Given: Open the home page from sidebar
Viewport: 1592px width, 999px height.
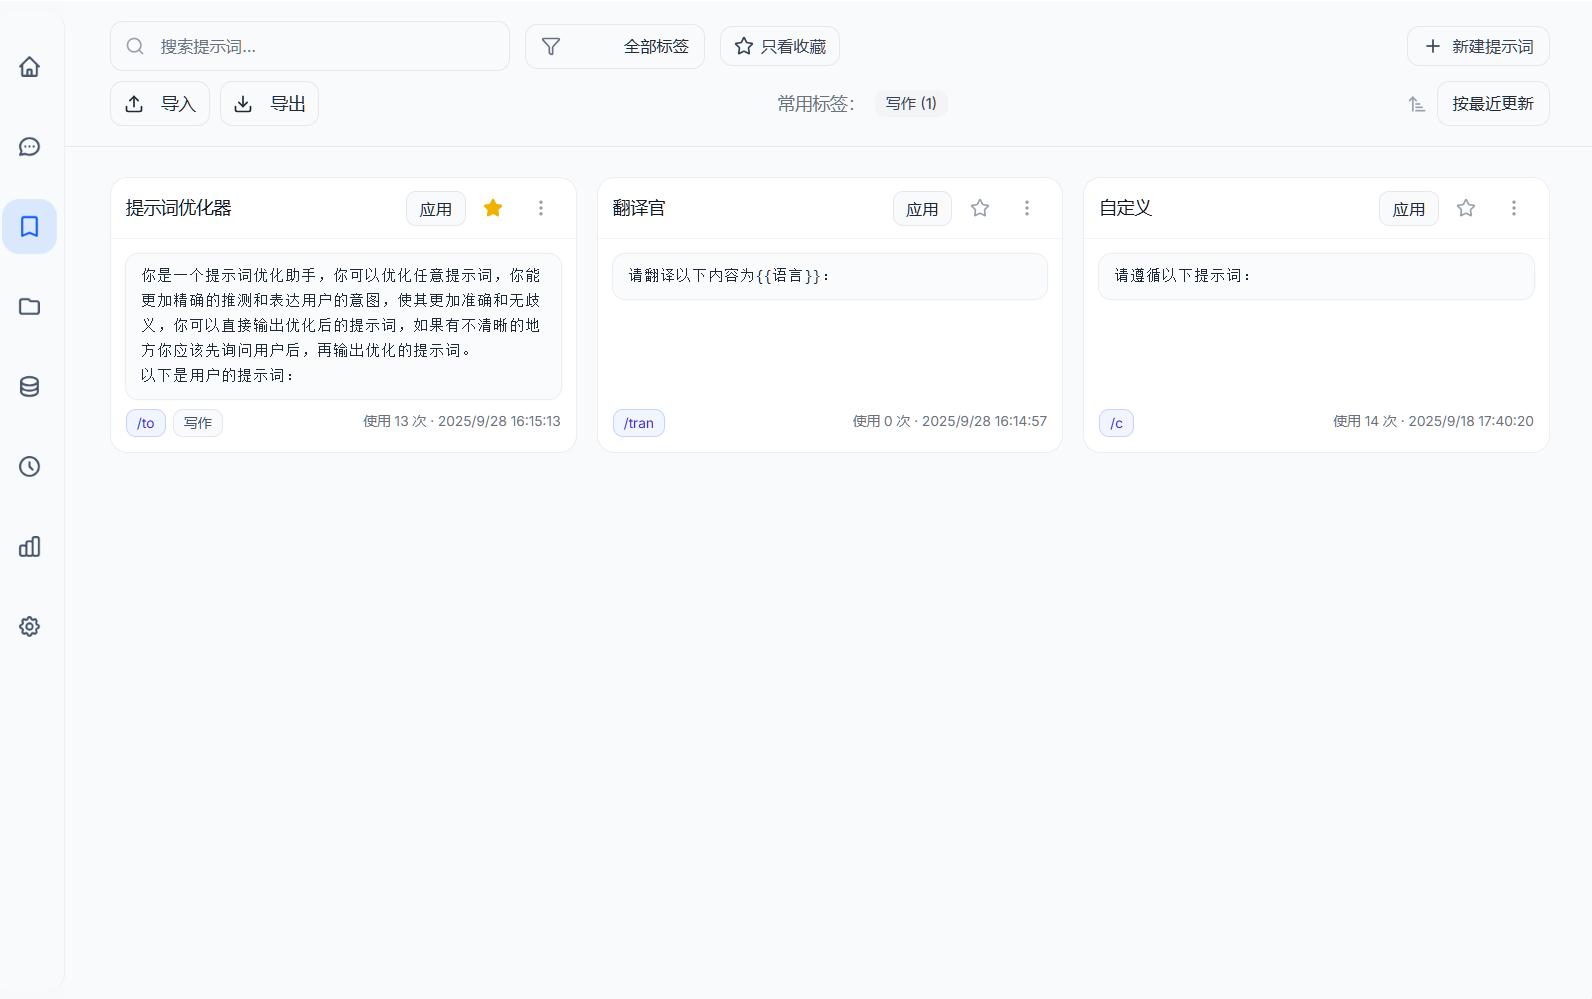Looking at the screenshot, I should [30, 67].
